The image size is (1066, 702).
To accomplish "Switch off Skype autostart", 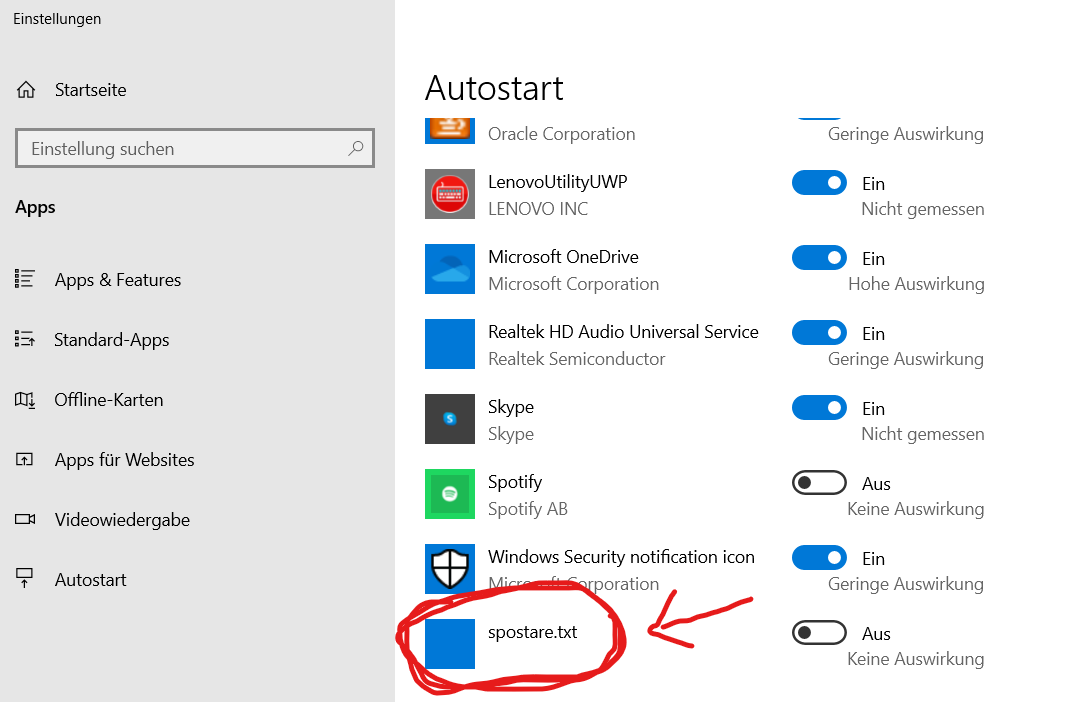I will 819,408.
